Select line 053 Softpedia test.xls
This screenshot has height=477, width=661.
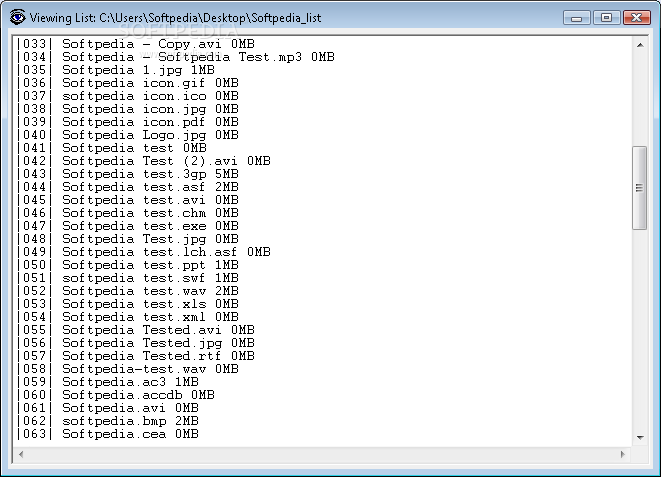click(128, 304)
